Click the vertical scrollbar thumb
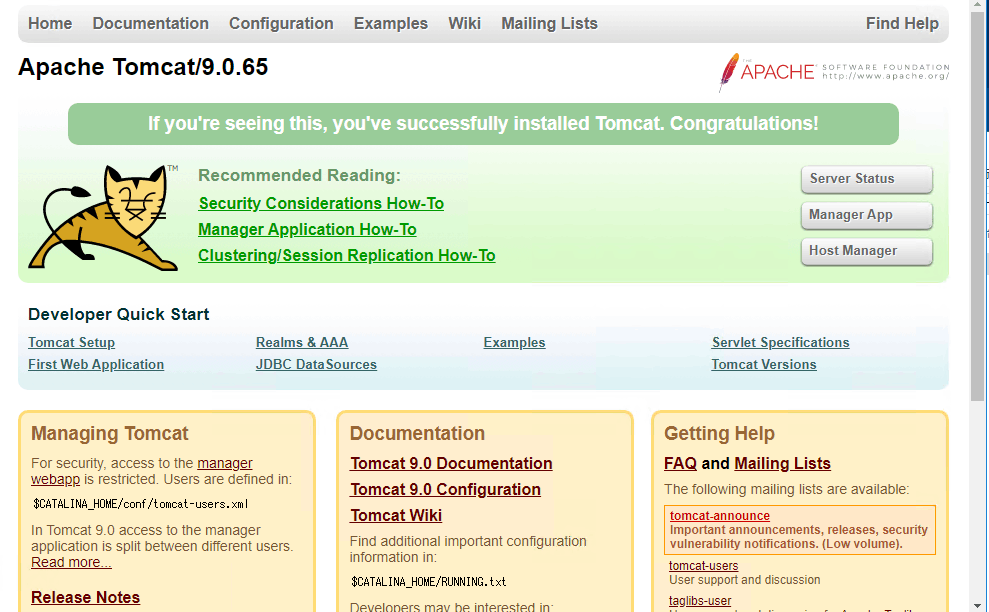The image size is (989, 612). coord(977,205)
